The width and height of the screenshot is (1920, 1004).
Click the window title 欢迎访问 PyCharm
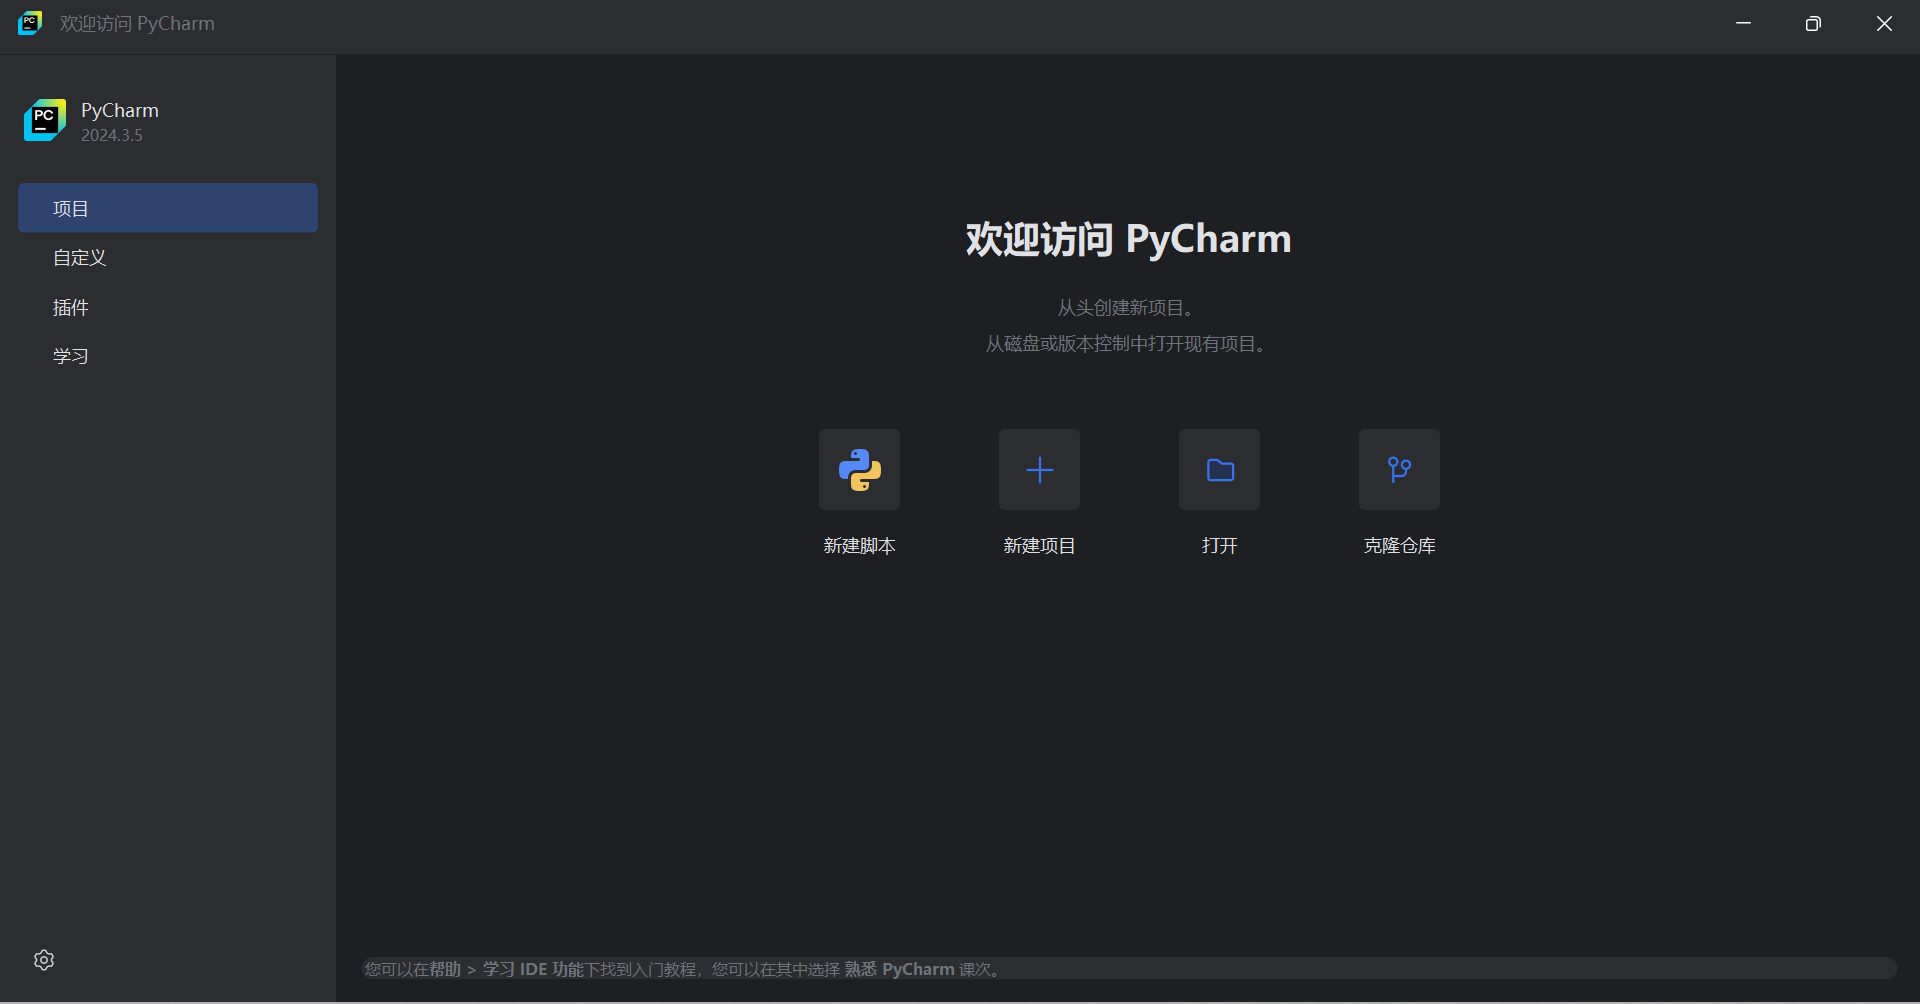click(x=137, y=23)
